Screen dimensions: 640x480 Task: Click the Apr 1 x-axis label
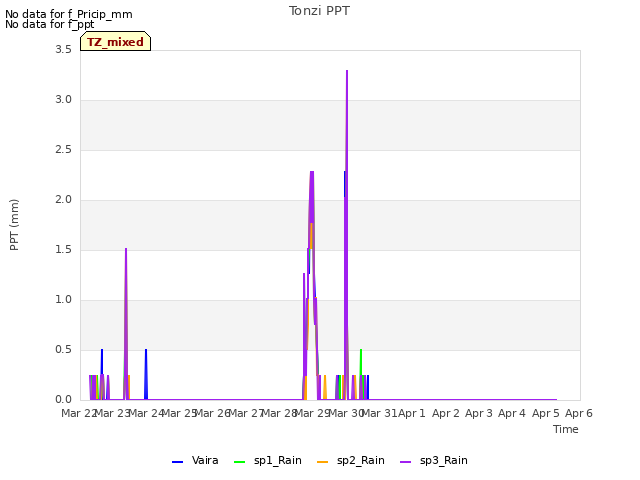pyautogui.click(x=412, y=413)
